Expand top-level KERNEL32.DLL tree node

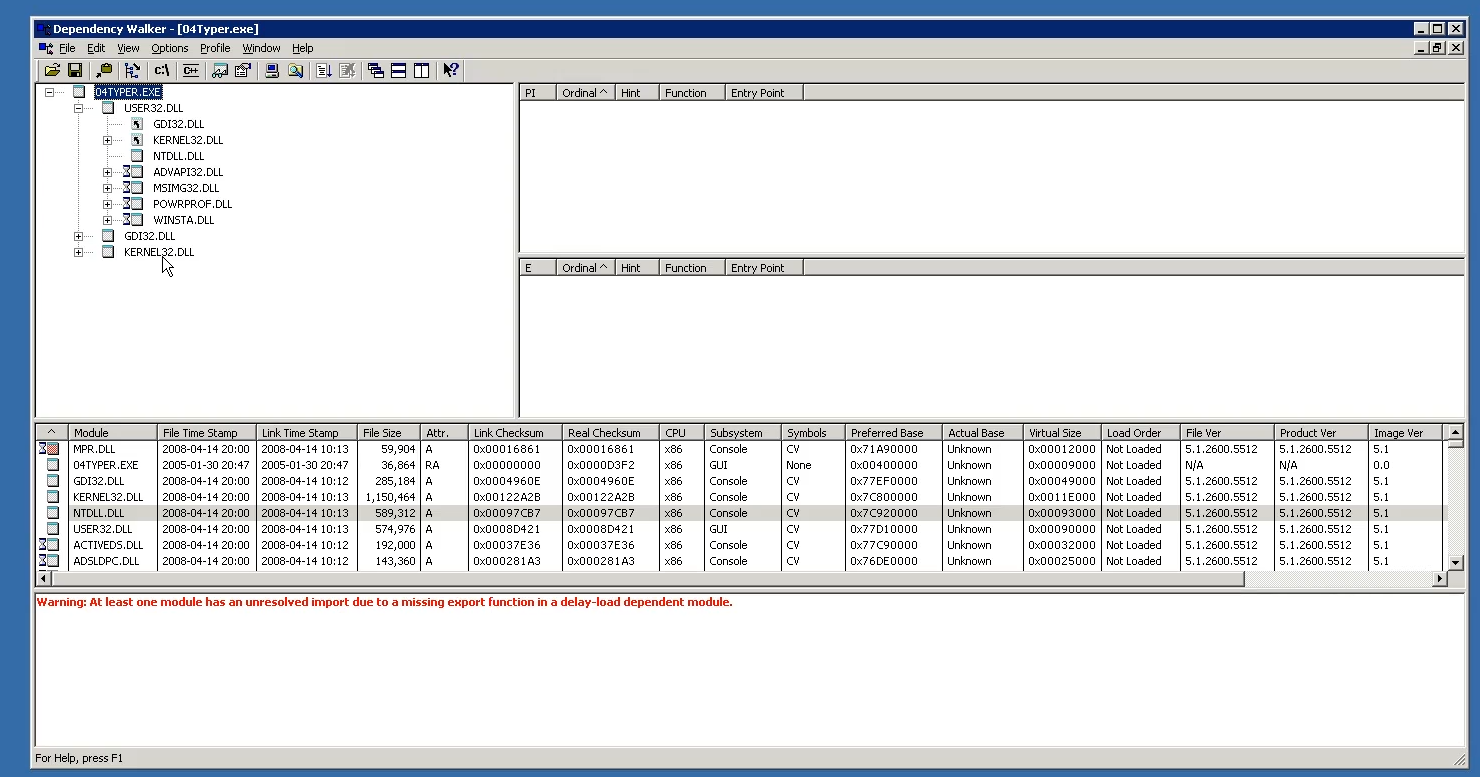78,252
